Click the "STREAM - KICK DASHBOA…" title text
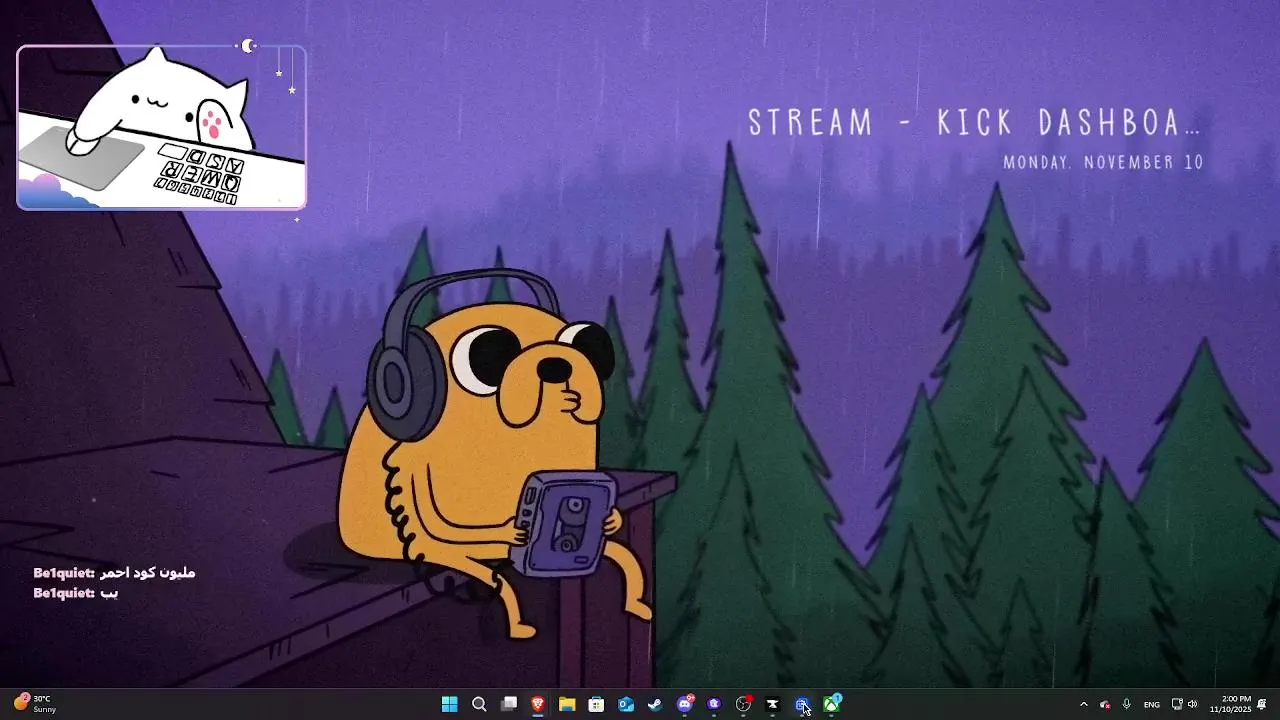Image resolution: width=1280 pixels, height=720 pixels. coord(973,123)
